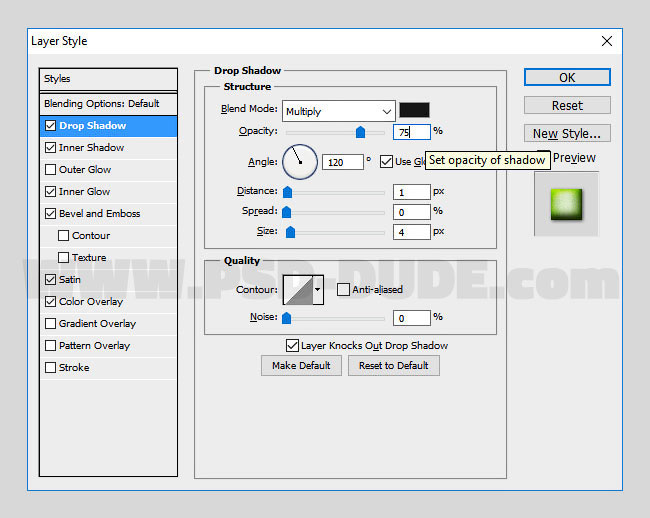Enable the Gradient Overlay checkbox
Viewport: 650px width, 518px height.
[x=51, y=323]
